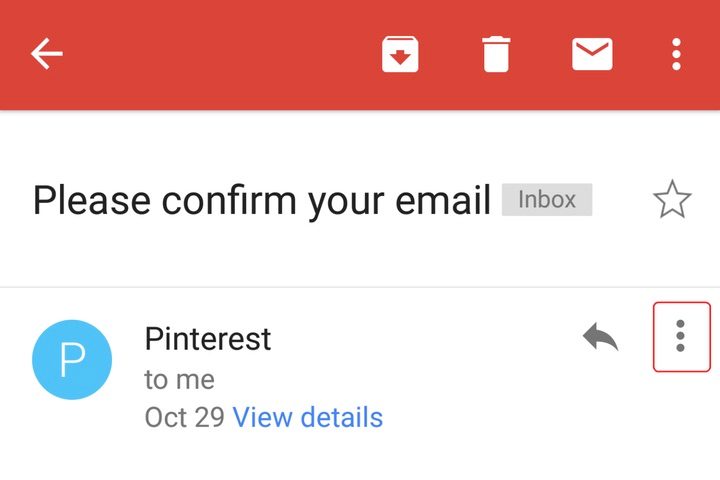Image resolution: width=720 pixels, height=480 pixels.
Task: Tap the back arrow to return to inbox
Action: 47,54
